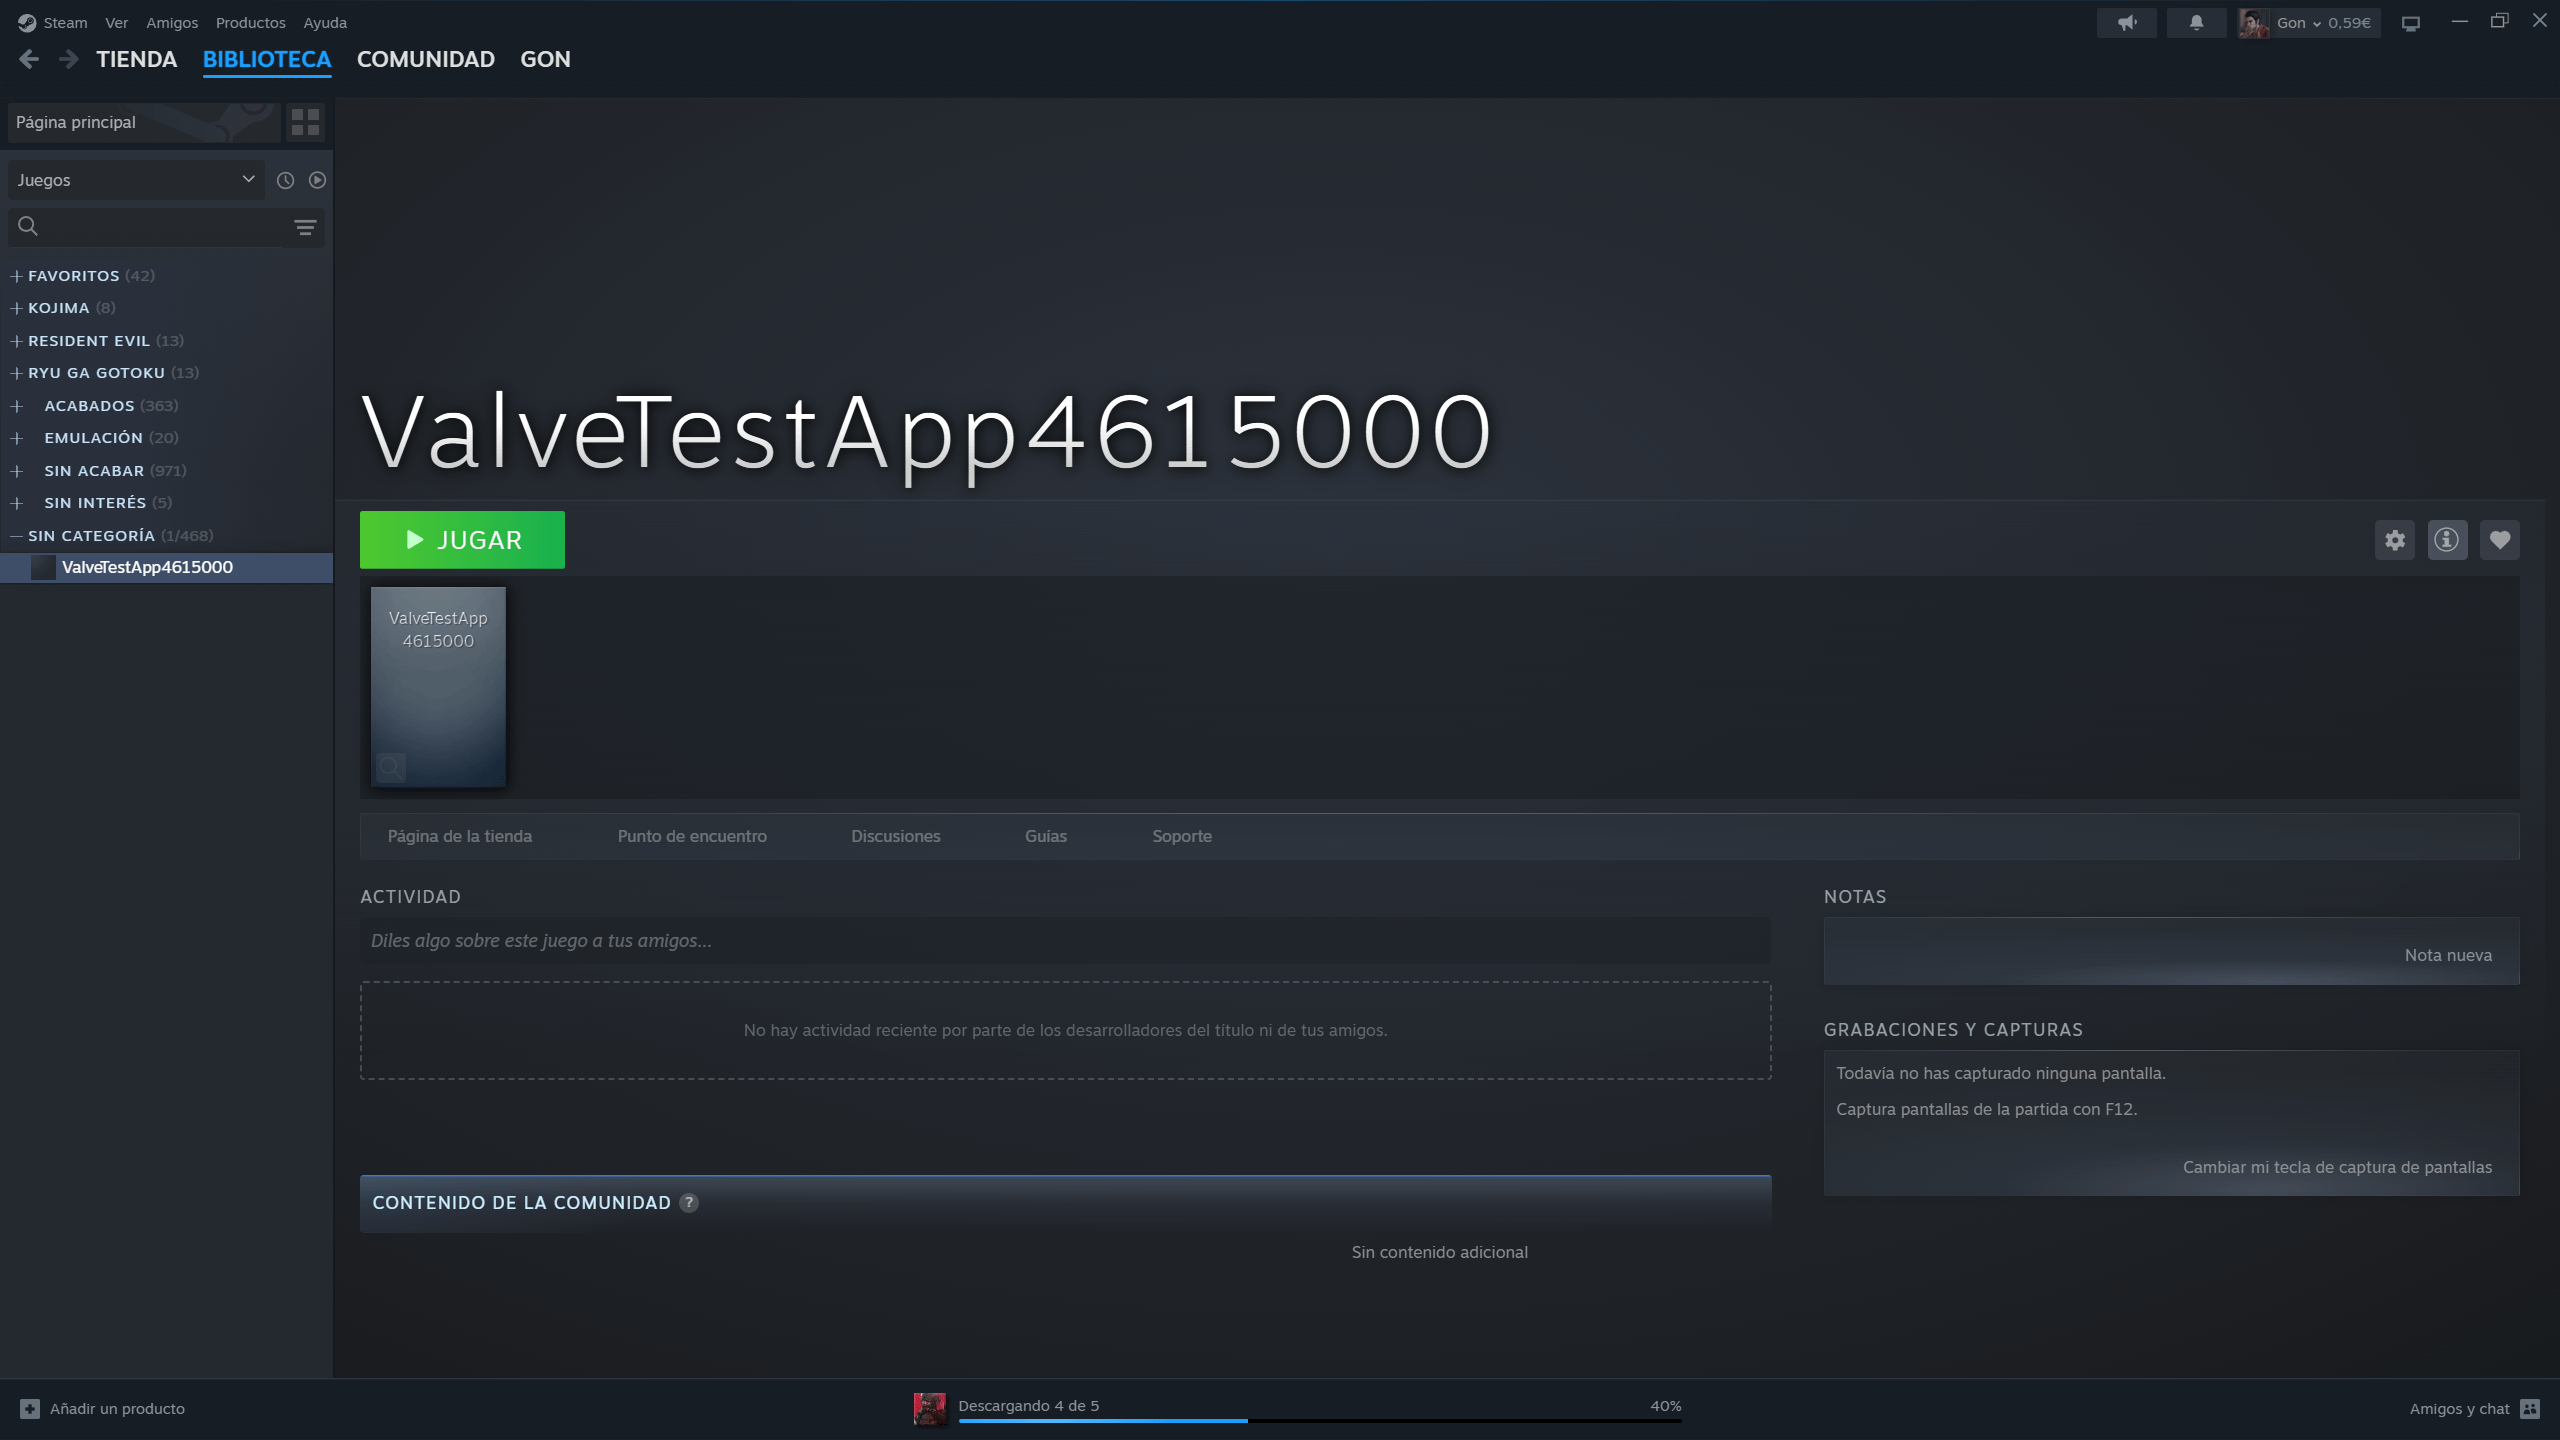Go back with the navigation arrow
Screen dimensions: 2560x1440
(29, 59)
